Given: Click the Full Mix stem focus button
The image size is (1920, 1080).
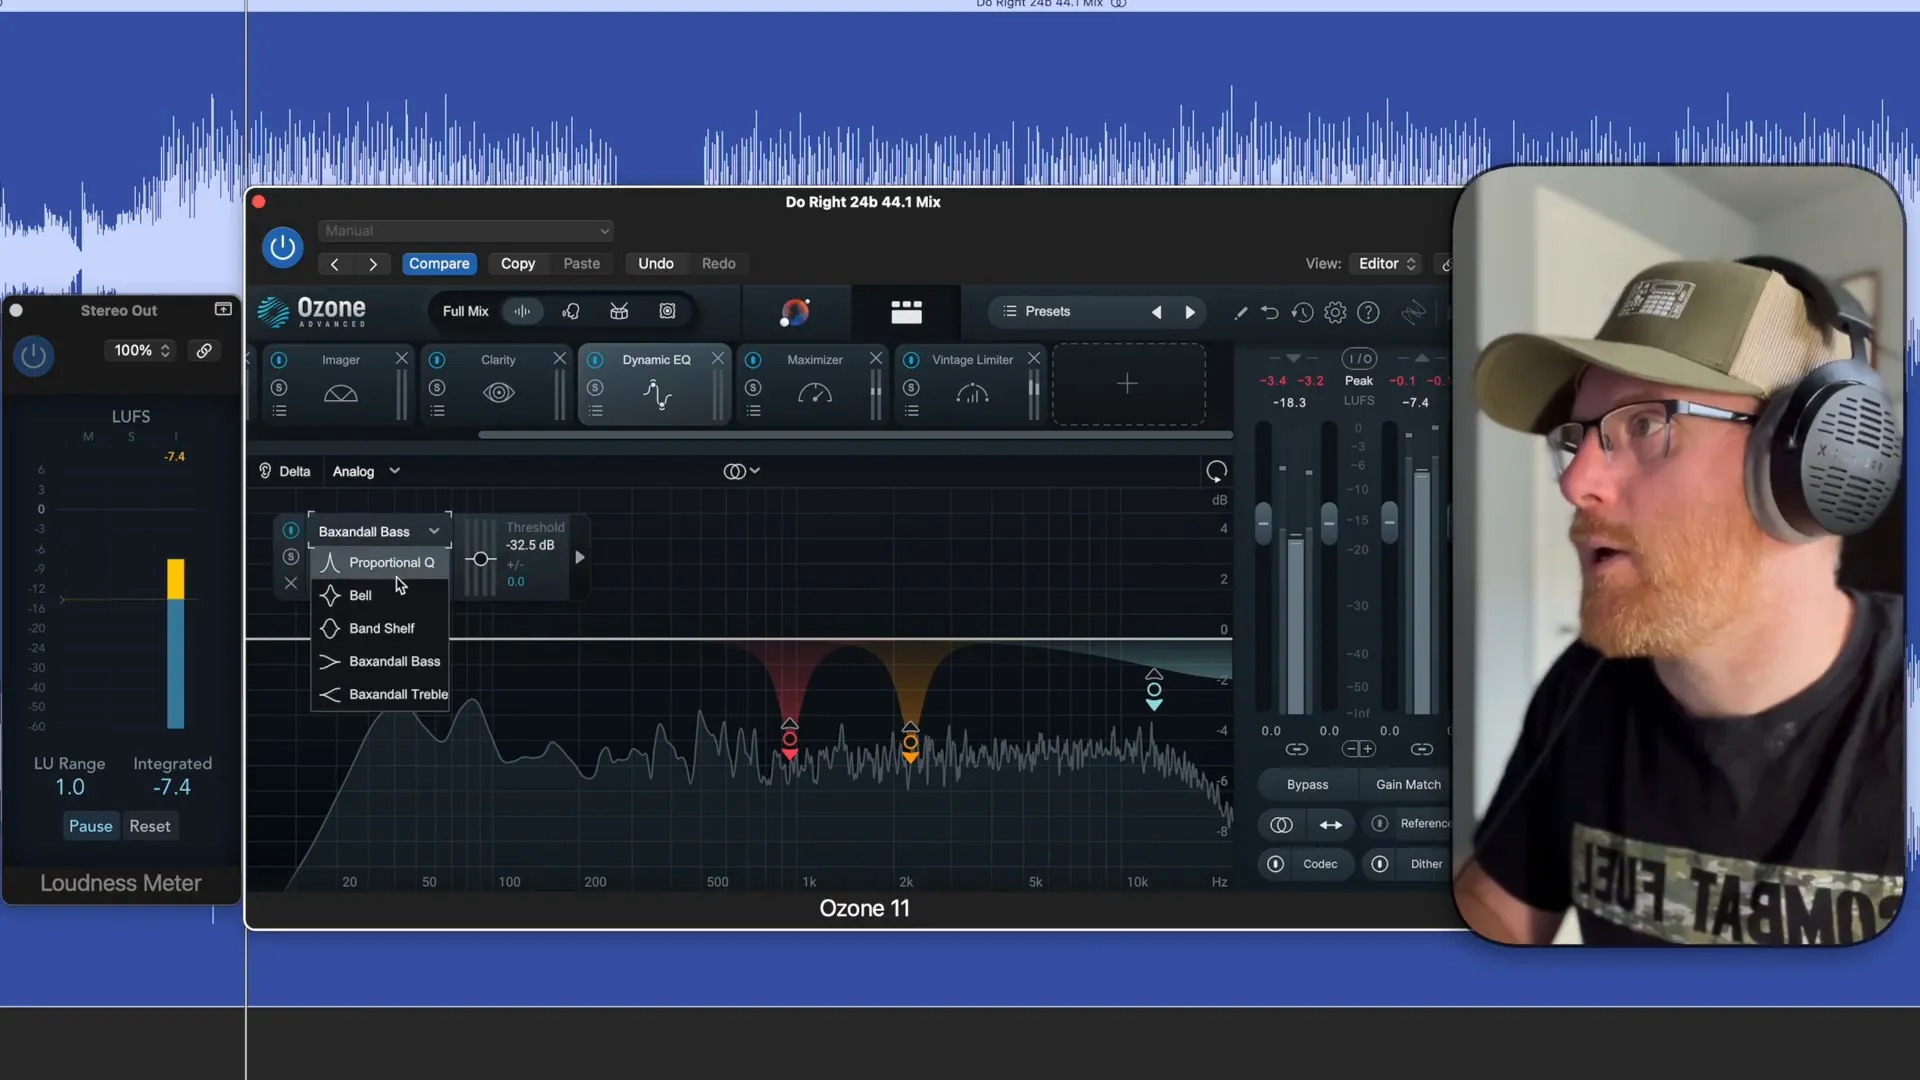Looking at the screenshot, I should (x=466, y=312).
